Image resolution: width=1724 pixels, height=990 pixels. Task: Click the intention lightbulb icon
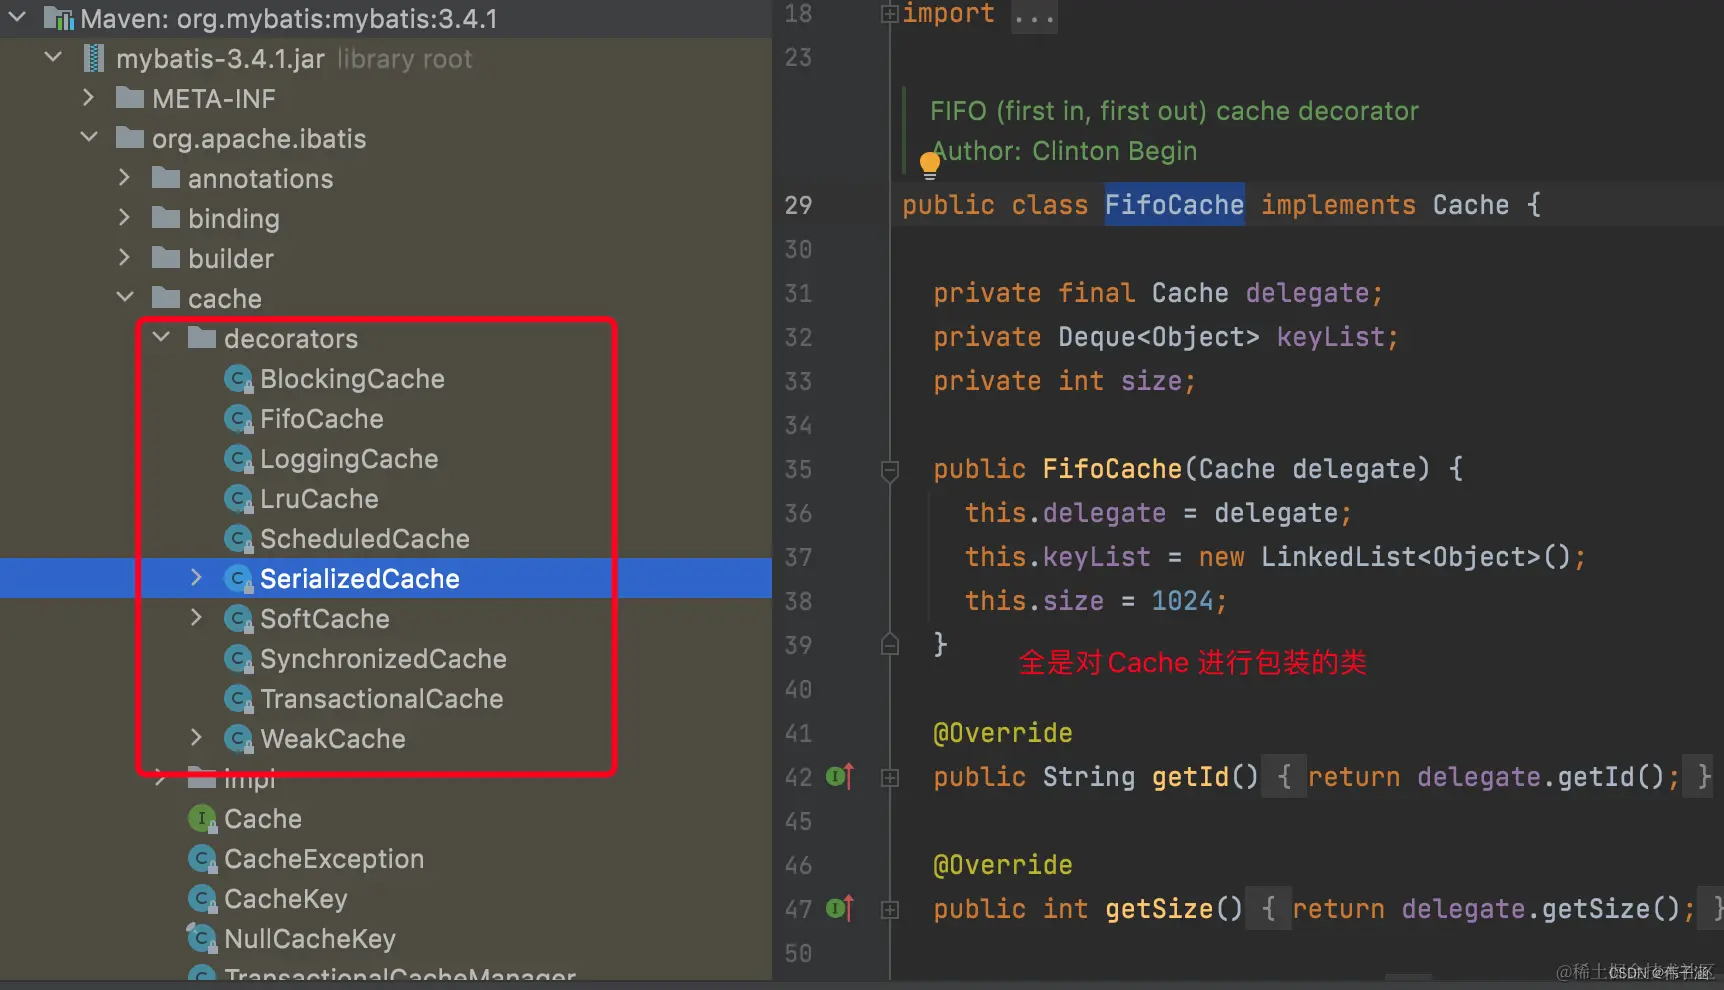pos(930,165)
